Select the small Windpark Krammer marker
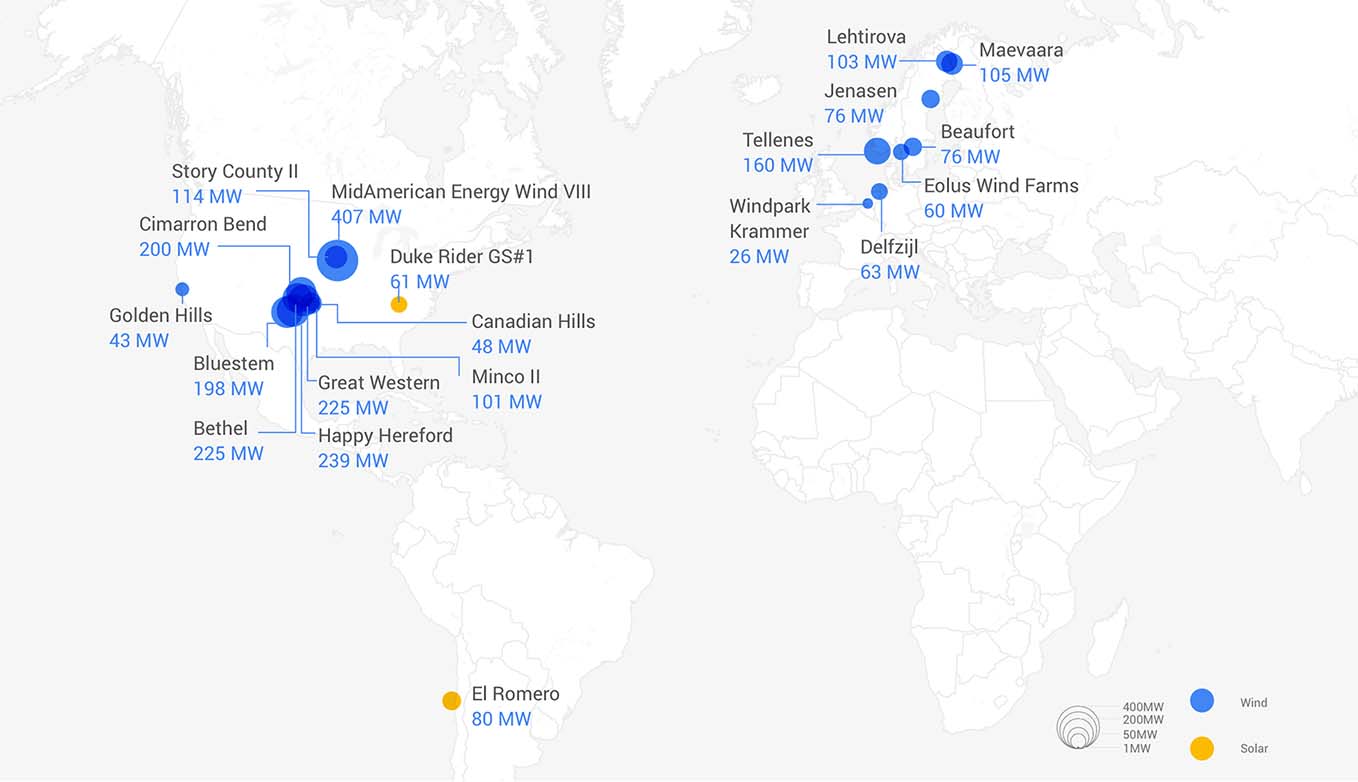Viewport: 1358px width, 782px height. [x=867, y=204]
